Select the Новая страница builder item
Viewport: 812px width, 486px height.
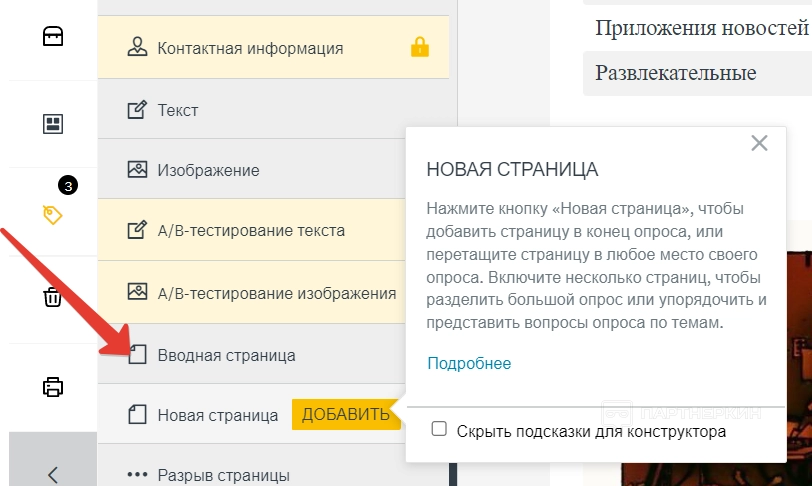click(217, 415)
